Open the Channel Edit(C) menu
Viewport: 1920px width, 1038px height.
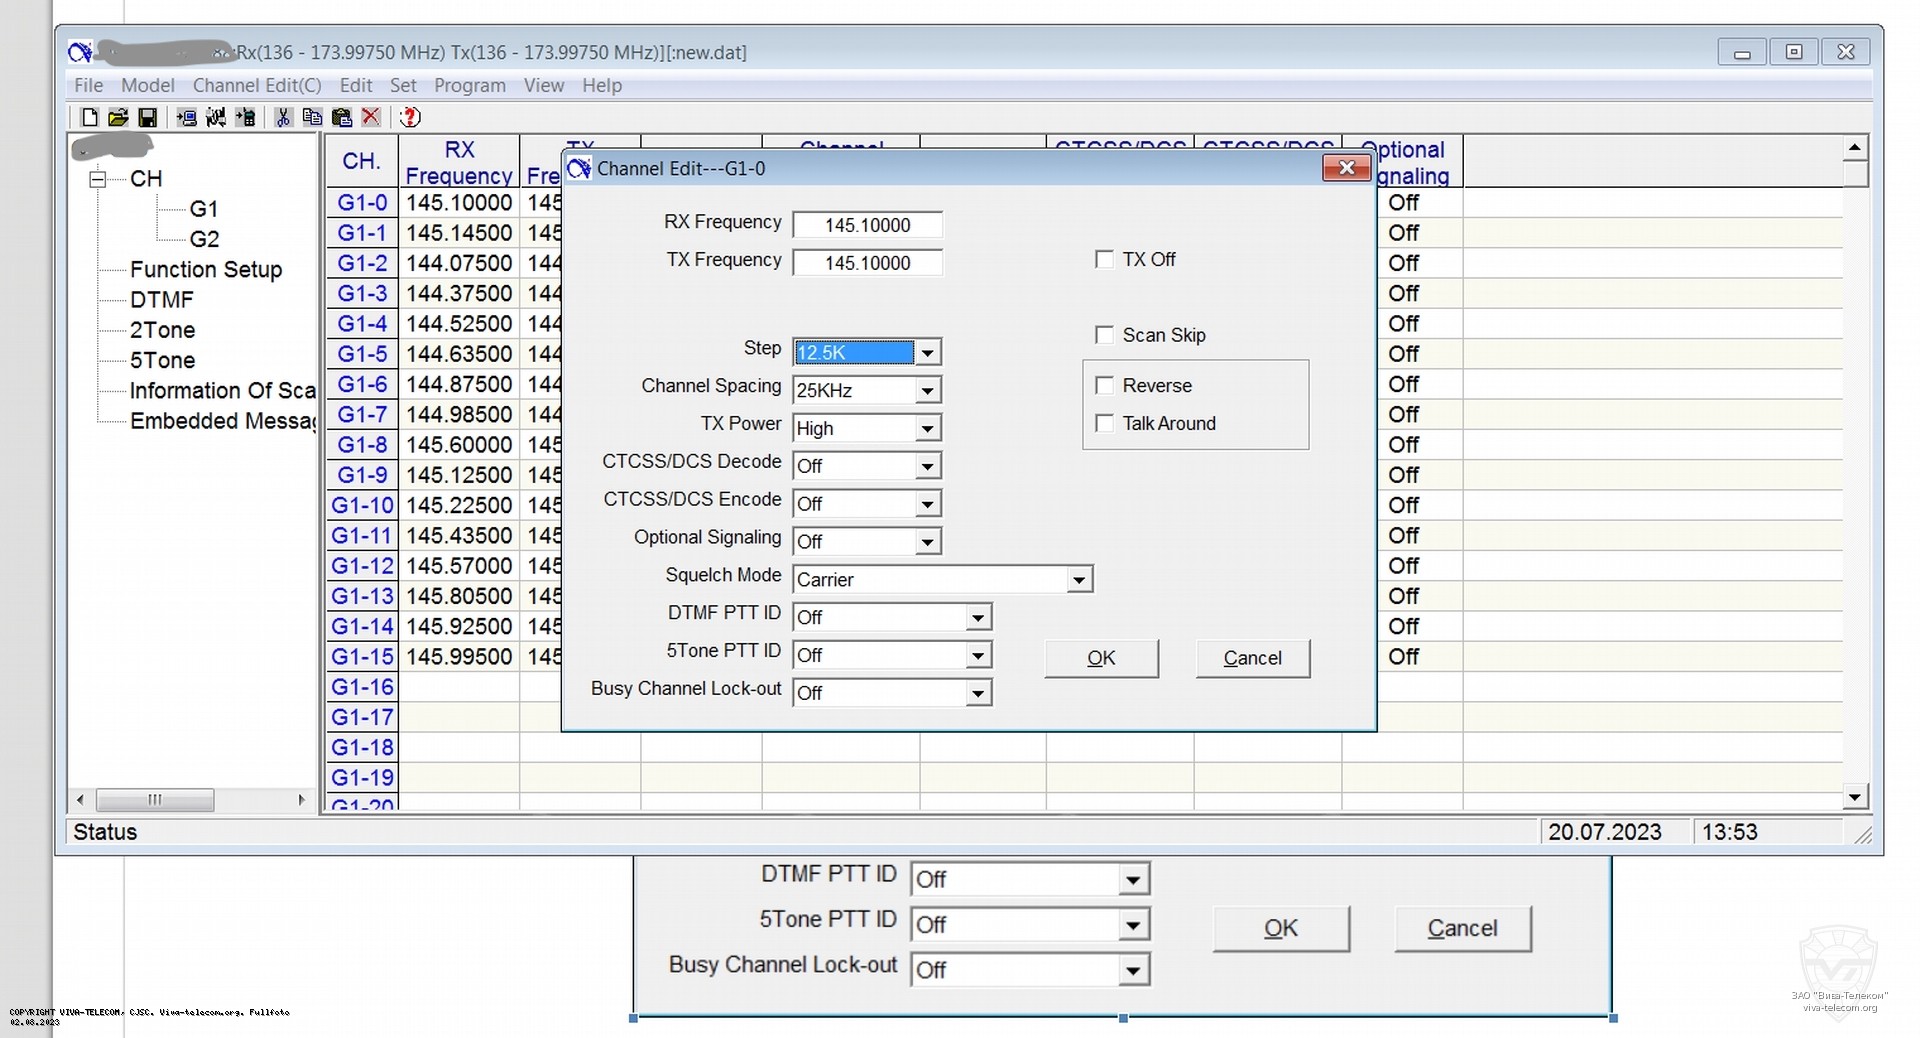click(x=257, y=86)
